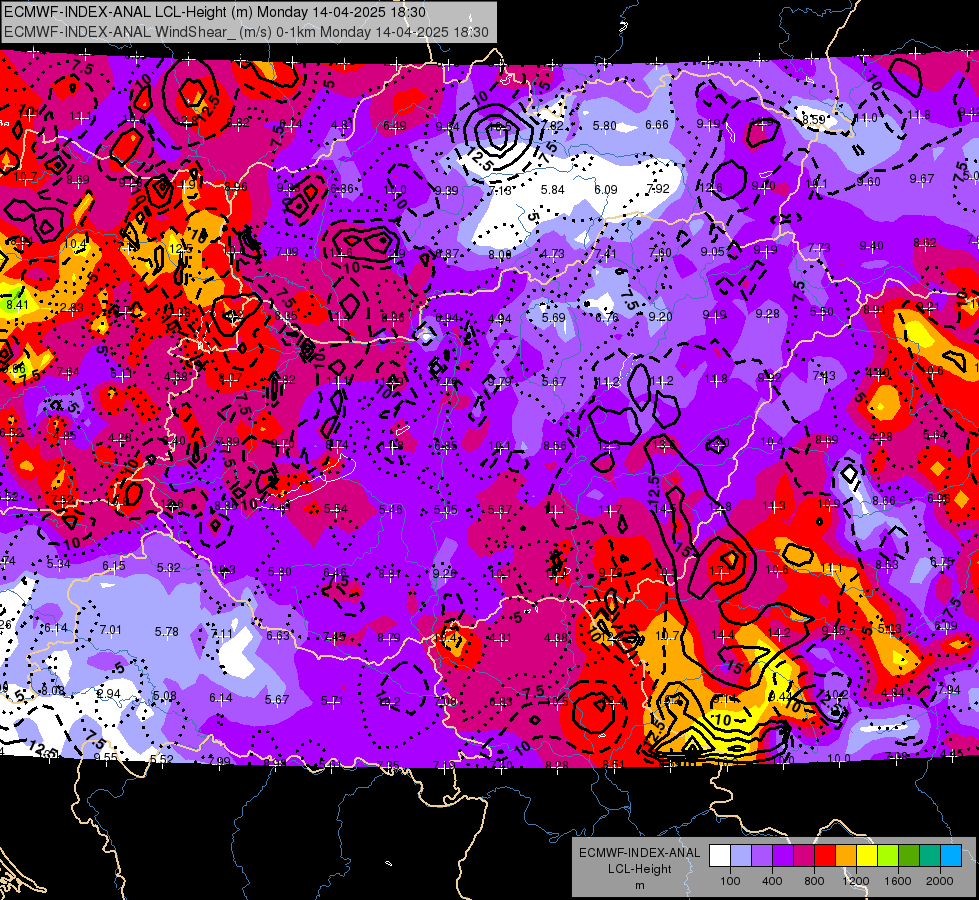Click the legend title LCL-Height
The height and width of the screenshot is (900, 979).
pos(639,869)
